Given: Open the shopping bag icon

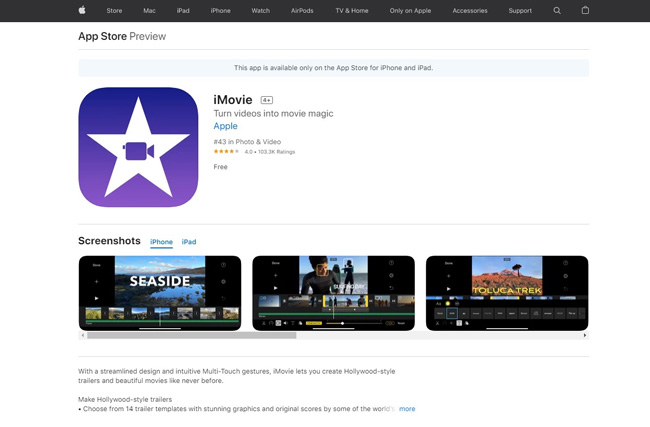Looking at the screenshot, I should pyautogui.click(x=585, y=10).
